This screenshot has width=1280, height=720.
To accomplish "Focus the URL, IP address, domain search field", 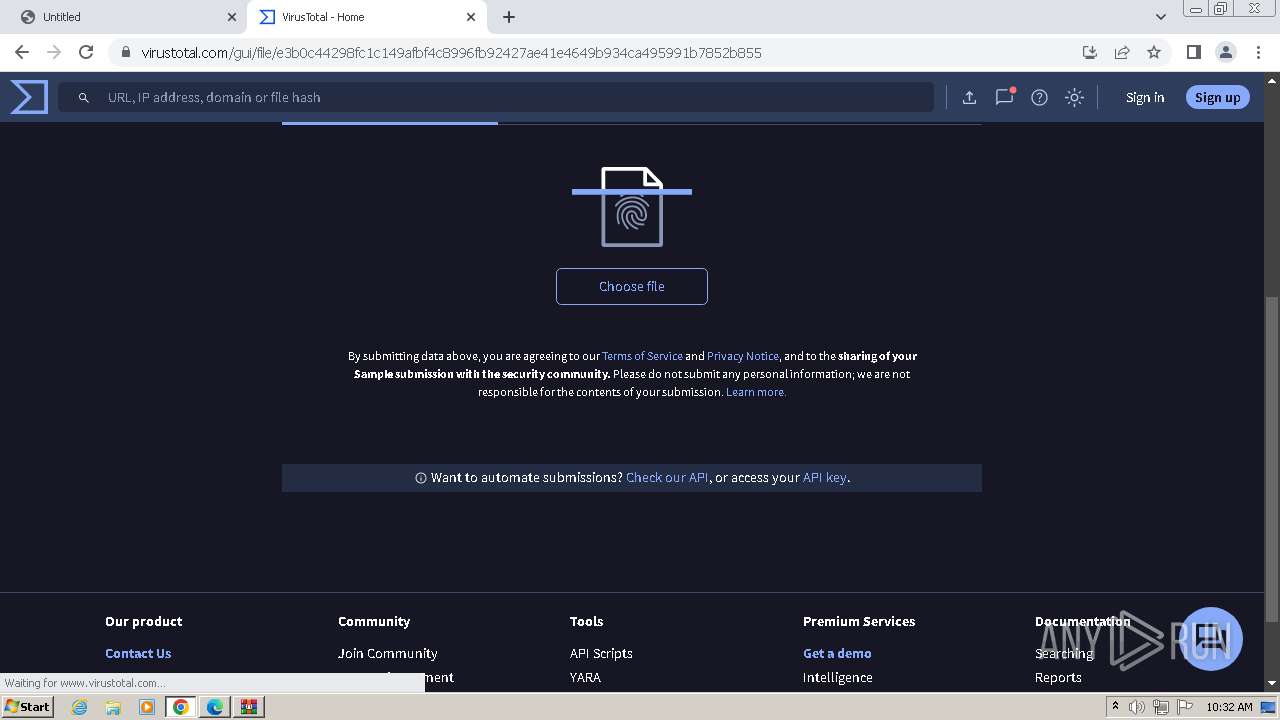I will [x=496, y=97].
